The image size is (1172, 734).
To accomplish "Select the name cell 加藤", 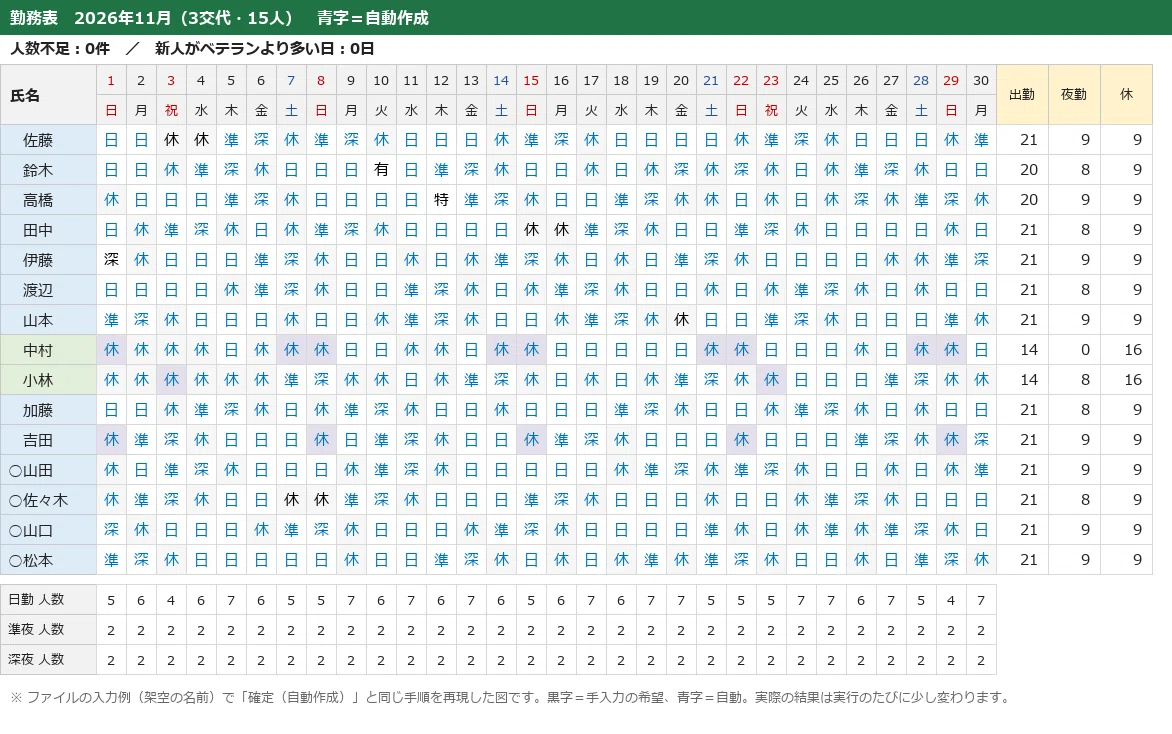I will tap(49, 410).
